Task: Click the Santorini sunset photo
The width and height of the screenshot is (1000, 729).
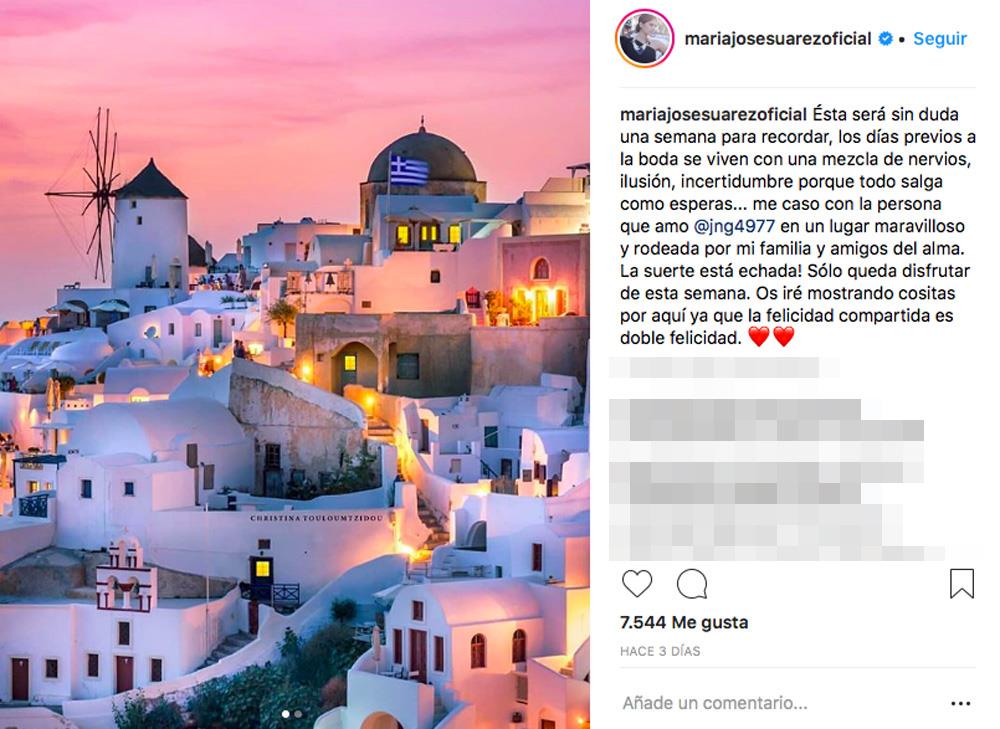Action: coord(295,364)
